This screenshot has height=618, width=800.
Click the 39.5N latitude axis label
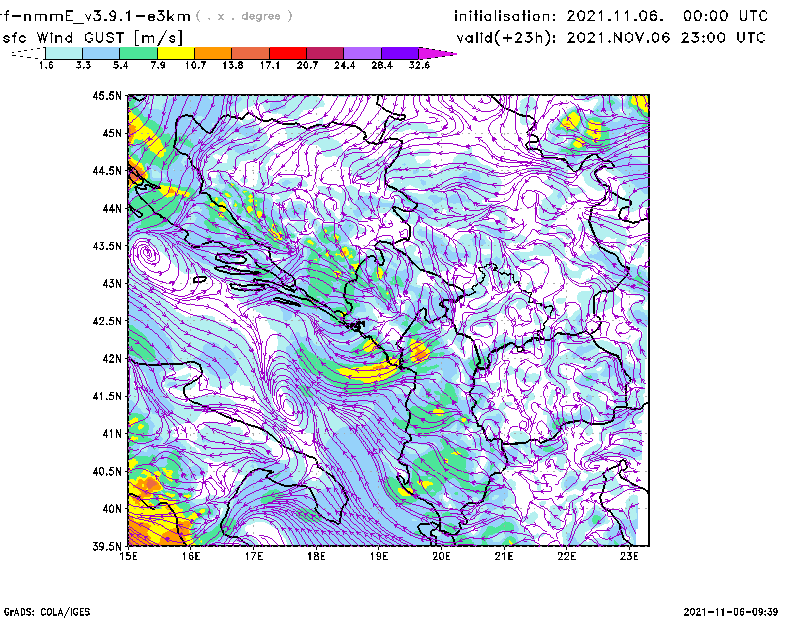click(x=107, y=546)
